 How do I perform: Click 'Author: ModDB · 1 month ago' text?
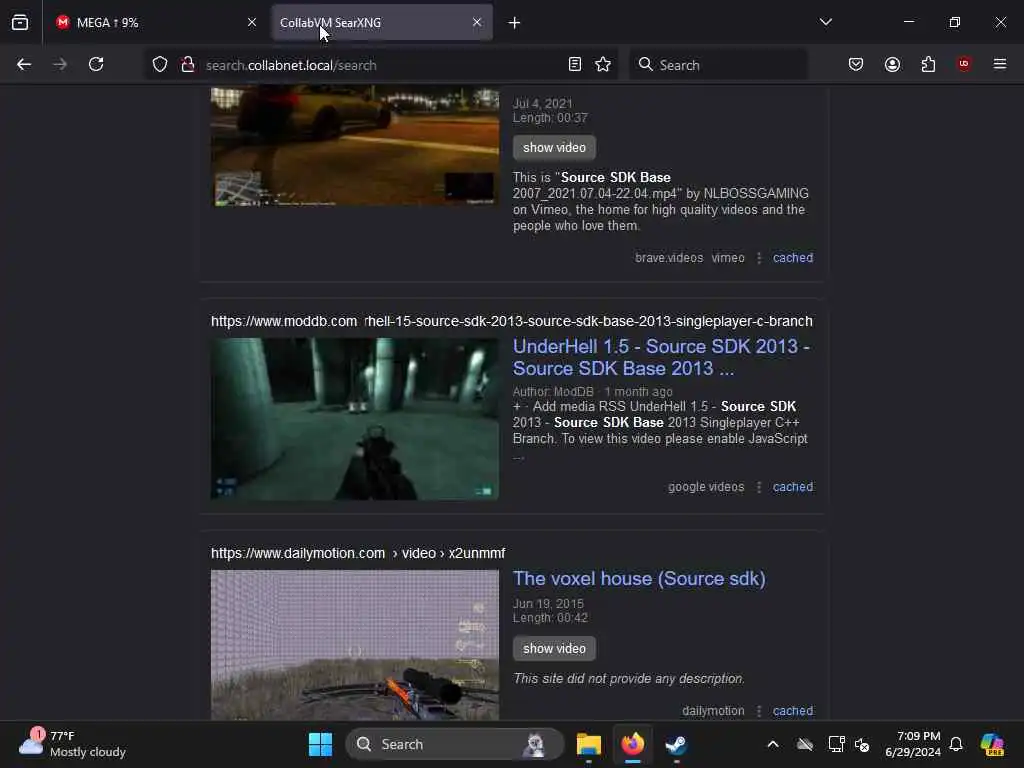pyautogui.click(x=592, y=391)
